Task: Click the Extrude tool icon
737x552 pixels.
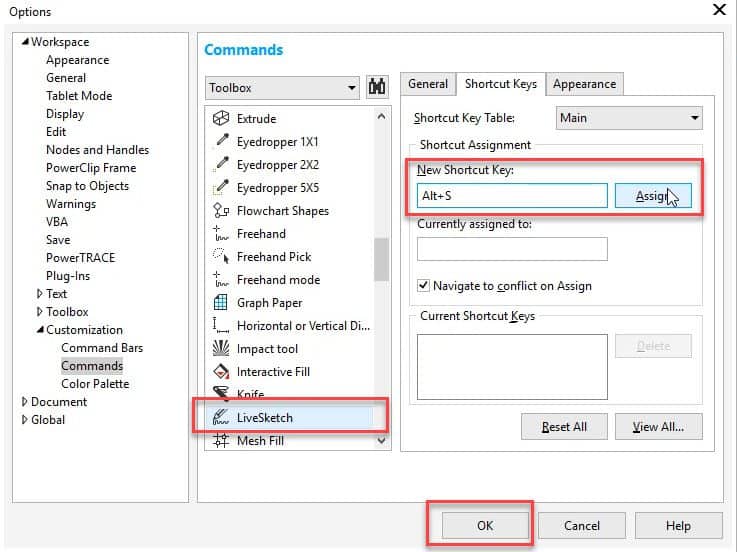Action: [x=221, y=119]
